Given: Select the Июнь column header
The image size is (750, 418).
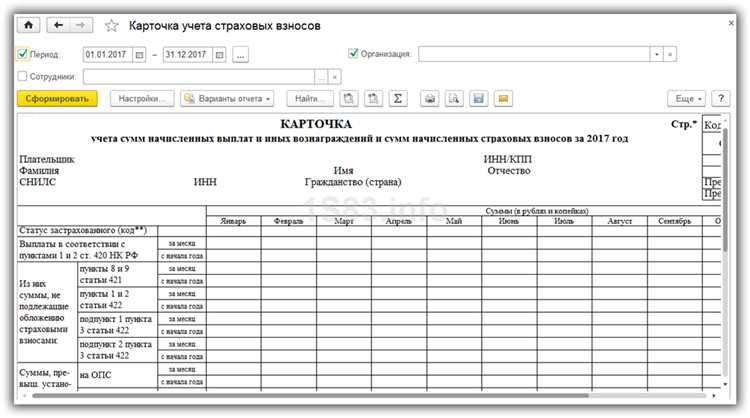Looking at the screenshot, I should pyautogui.click(x=509, y=221).
